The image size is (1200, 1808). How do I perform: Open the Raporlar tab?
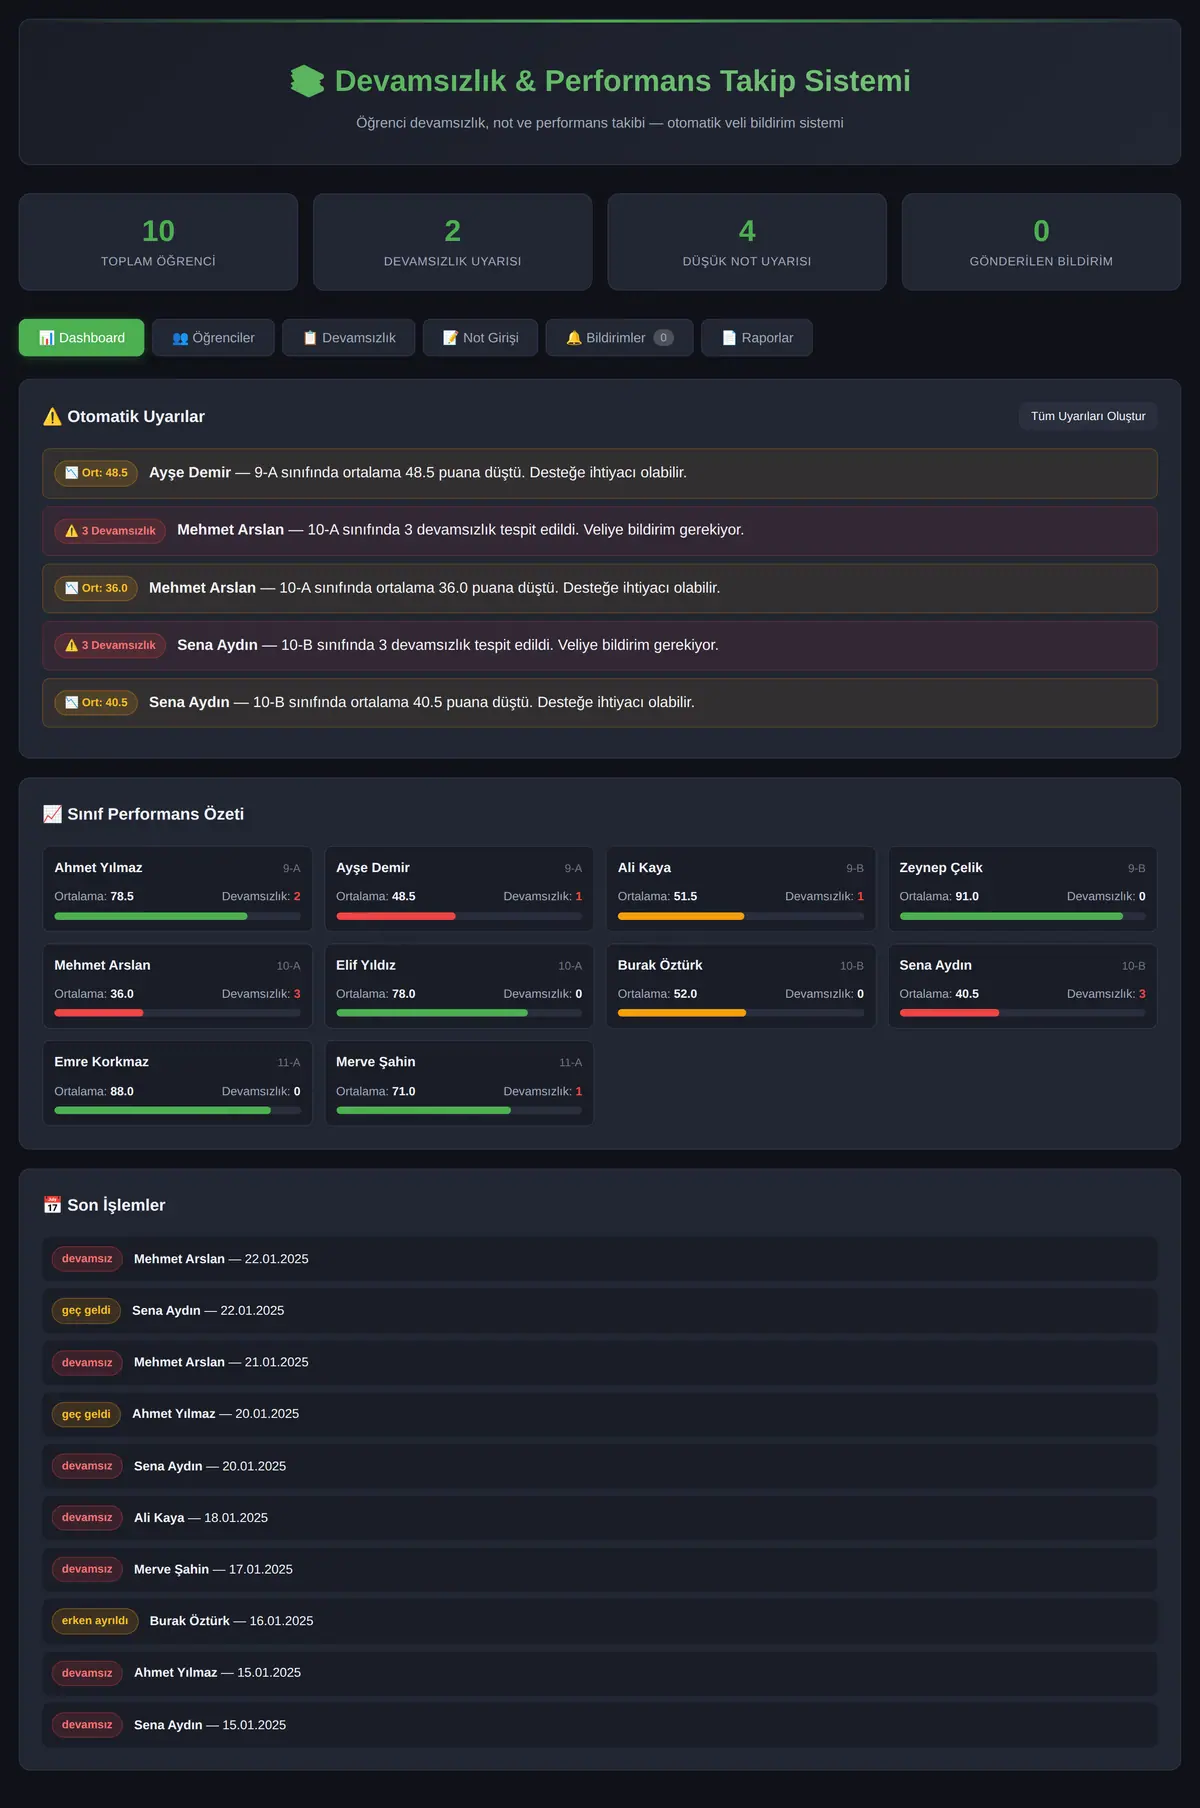coord(757,338)
